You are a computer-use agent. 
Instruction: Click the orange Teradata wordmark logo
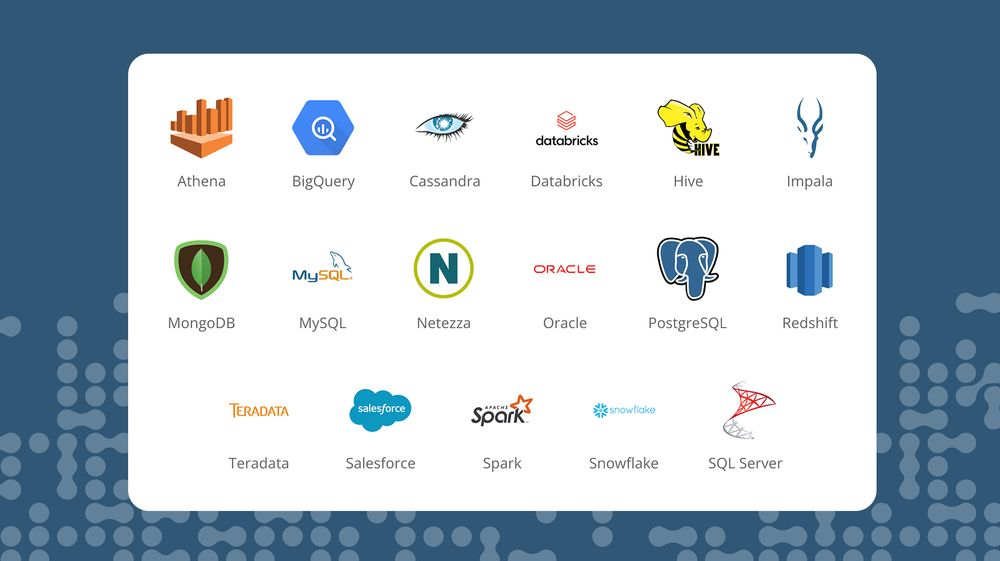click(x=259, y=410)
